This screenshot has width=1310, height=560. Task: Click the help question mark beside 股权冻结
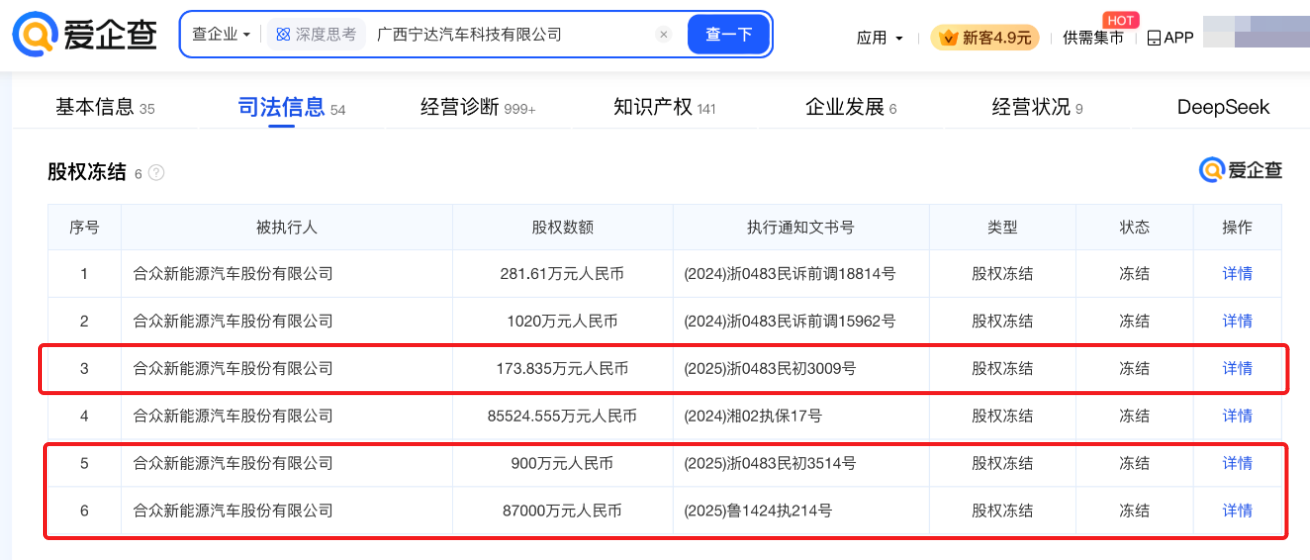point(156,173)
